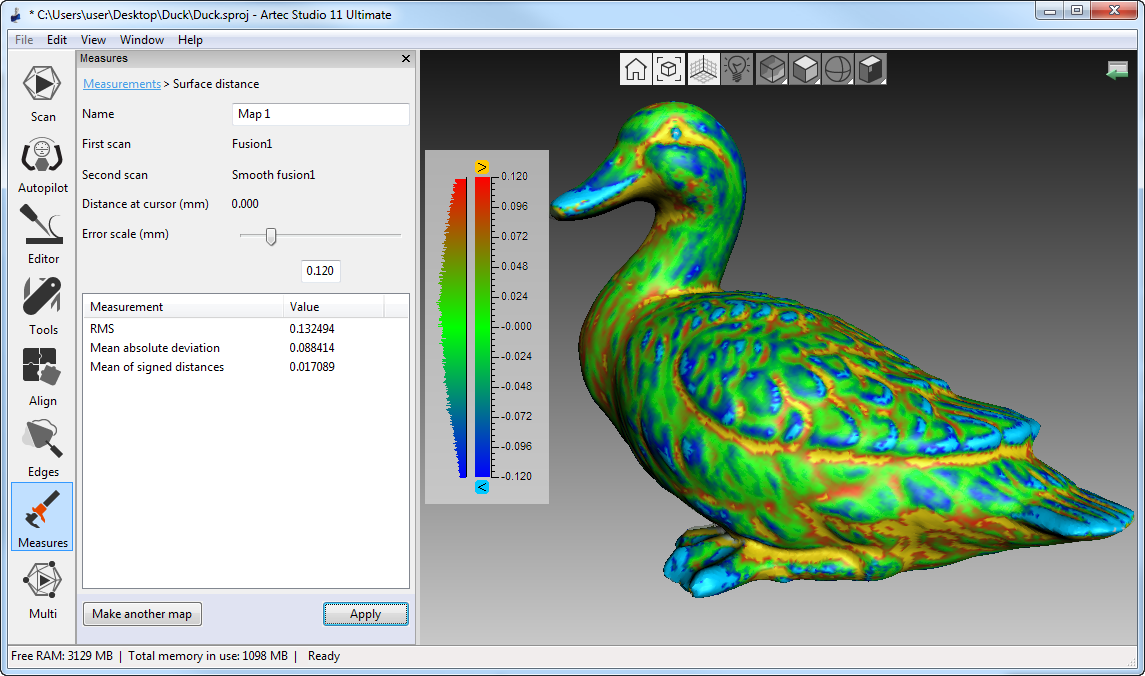
Task: Open the Edges panel
Action: [x=42, y=449]
